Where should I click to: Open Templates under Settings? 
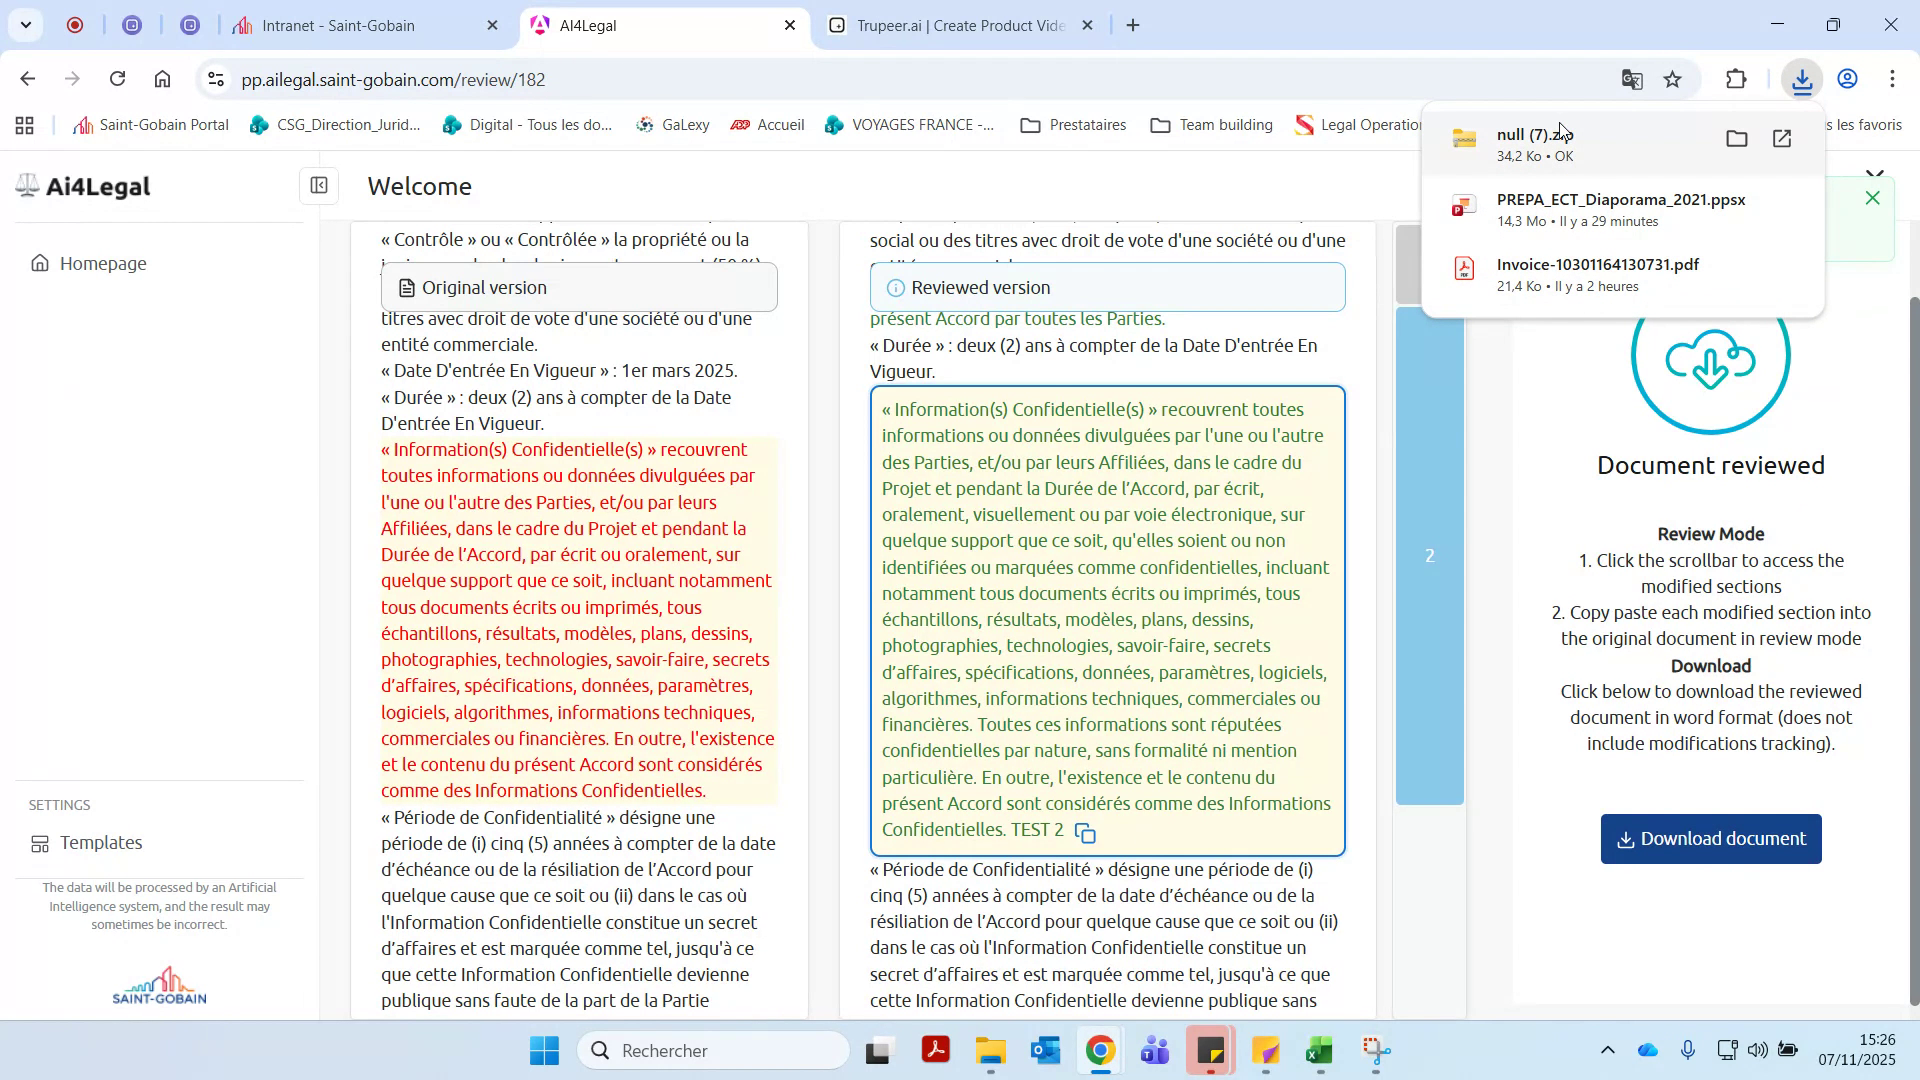[101, 843]
